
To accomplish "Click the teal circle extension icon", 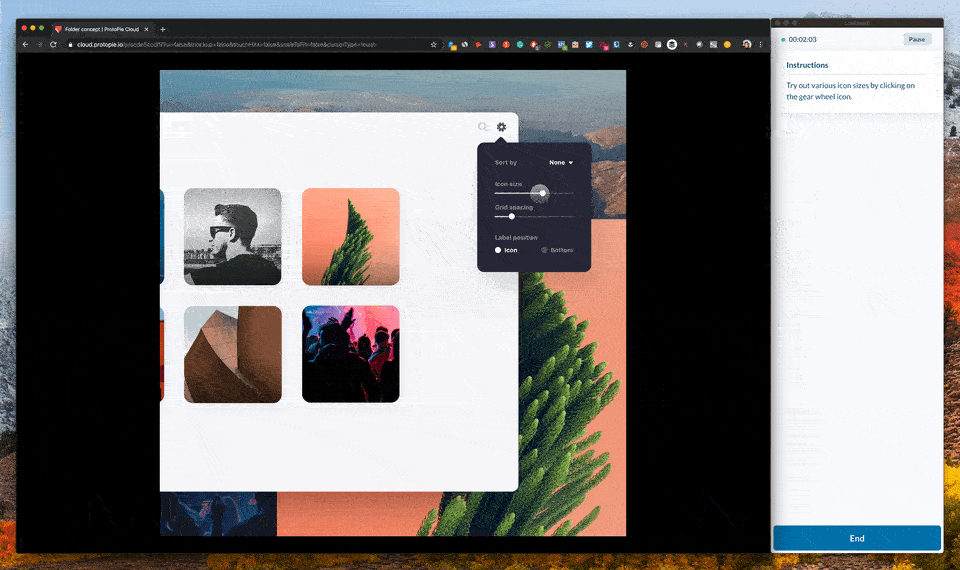I will click(520, 45).
